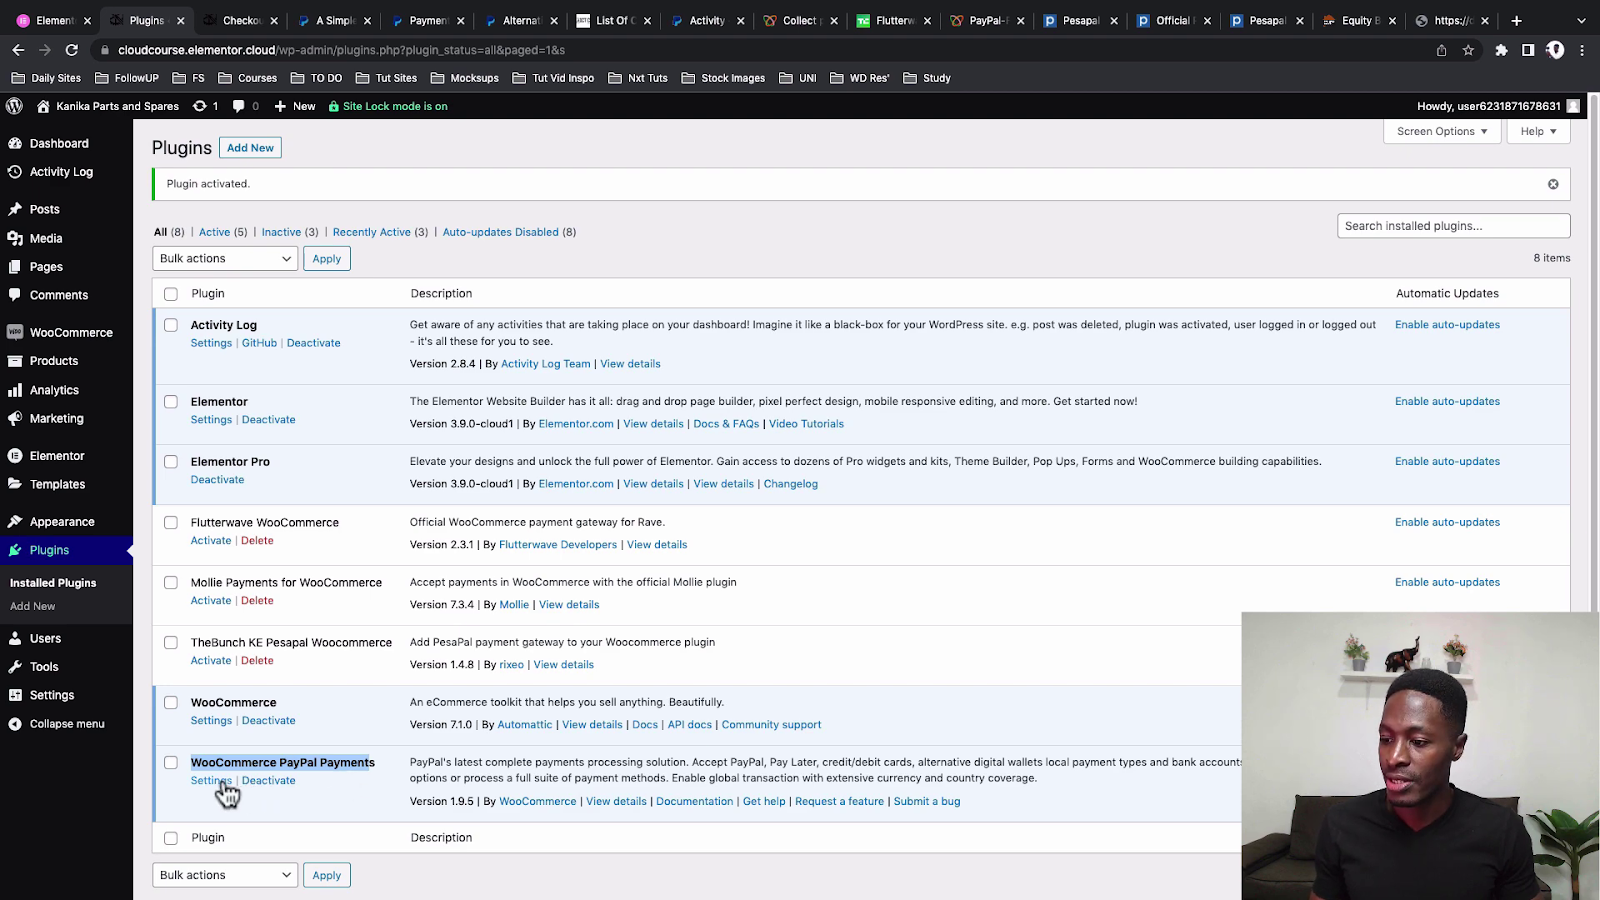
Task: Click the Search installed plugins field
Action: (x=1453, y=226)
